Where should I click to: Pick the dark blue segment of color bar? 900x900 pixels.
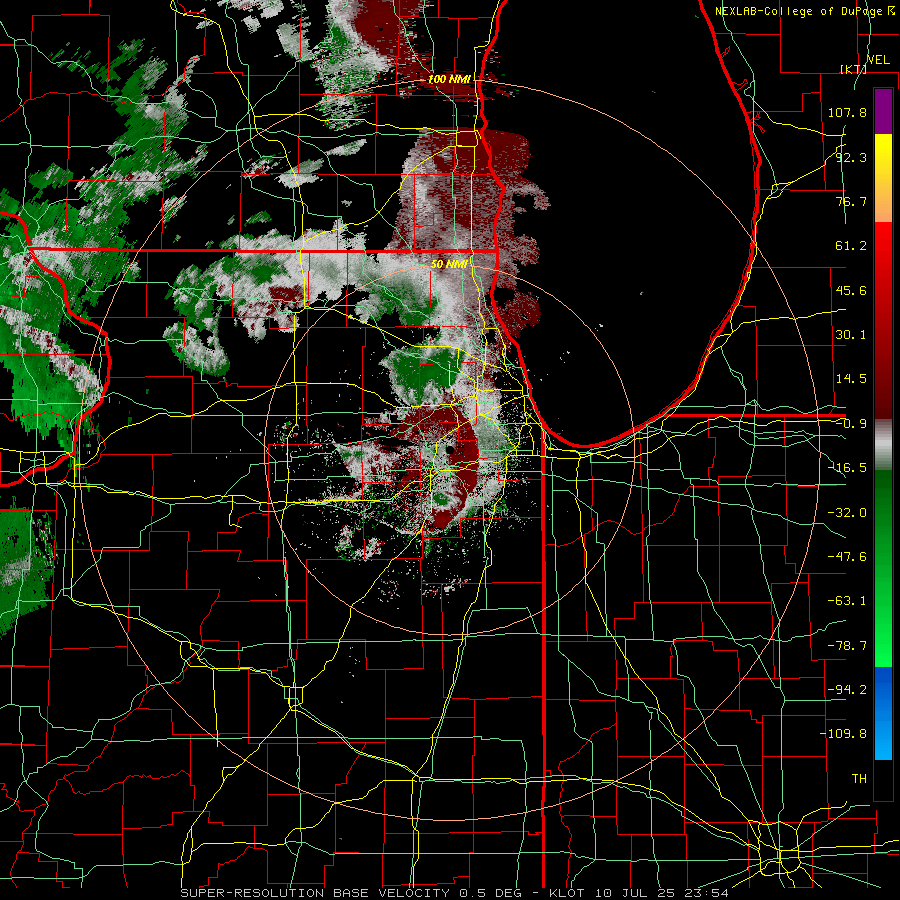(x=883, y=689)
